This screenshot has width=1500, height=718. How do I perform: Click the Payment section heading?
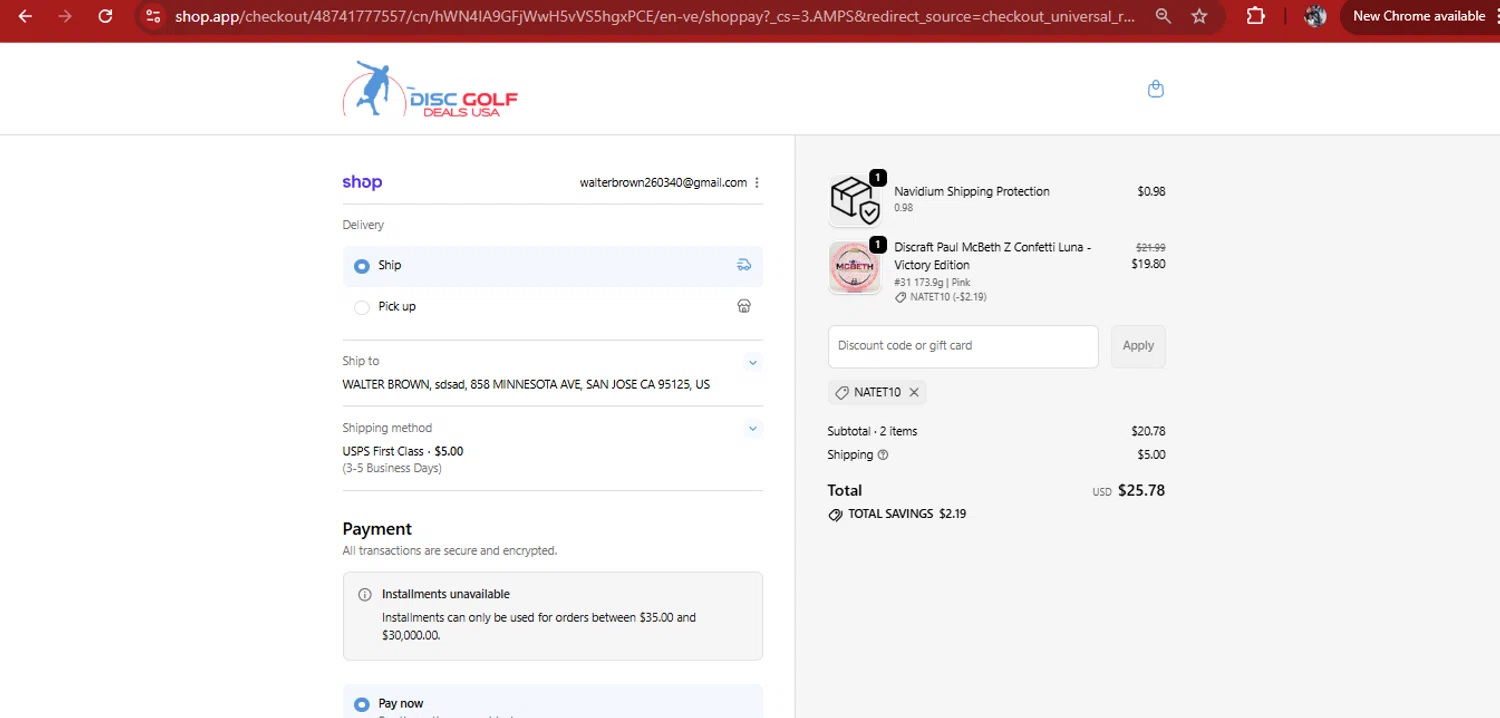coord(377,529)
